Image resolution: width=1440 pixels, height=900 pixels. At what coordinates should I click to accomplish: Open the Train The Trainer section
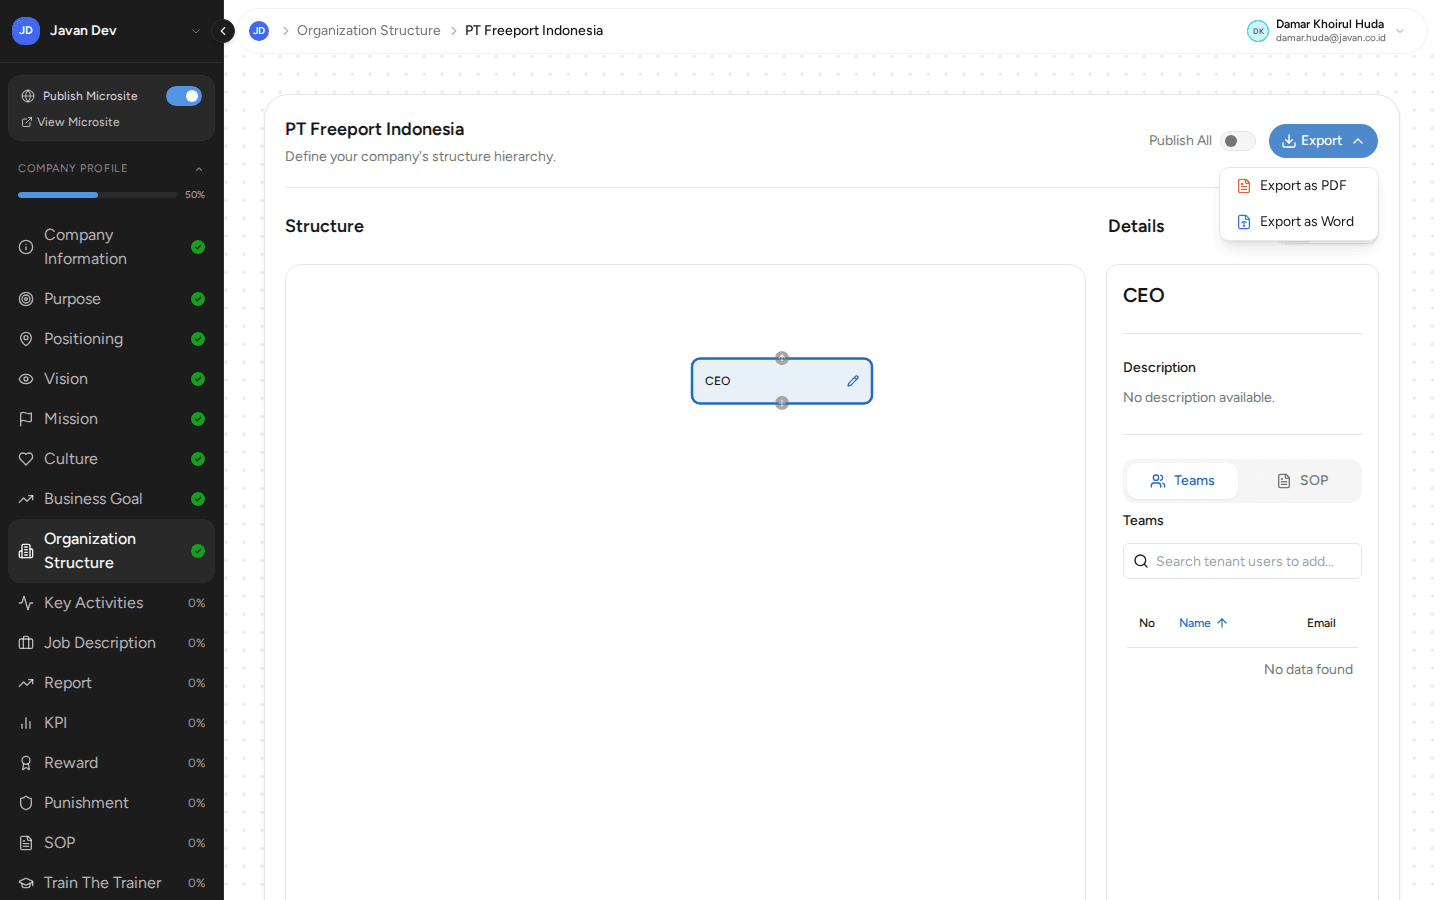coord(111,883)
